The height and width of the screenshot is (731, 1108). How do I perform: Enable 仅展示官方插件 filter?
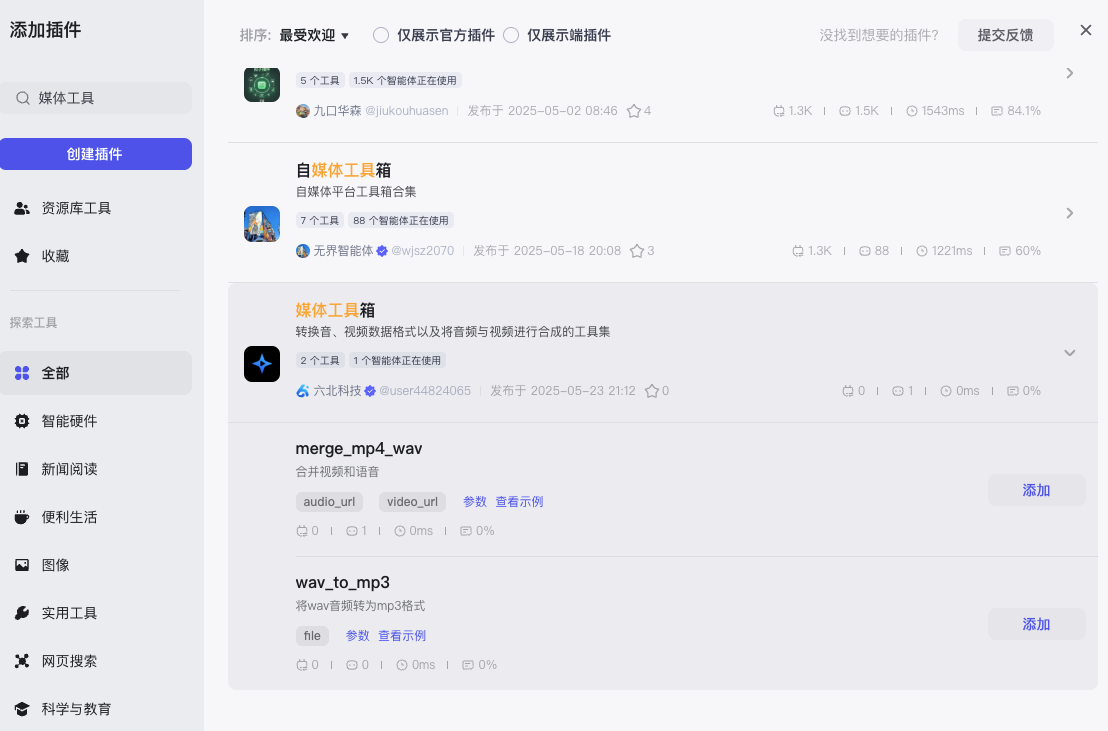tap(381, 34)
